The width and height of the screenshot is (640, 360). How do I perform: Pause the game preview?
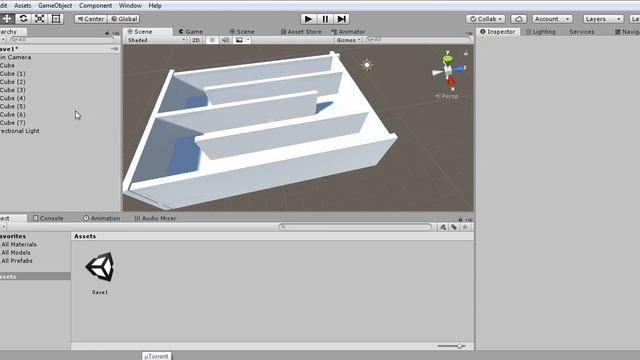point(325,19)
